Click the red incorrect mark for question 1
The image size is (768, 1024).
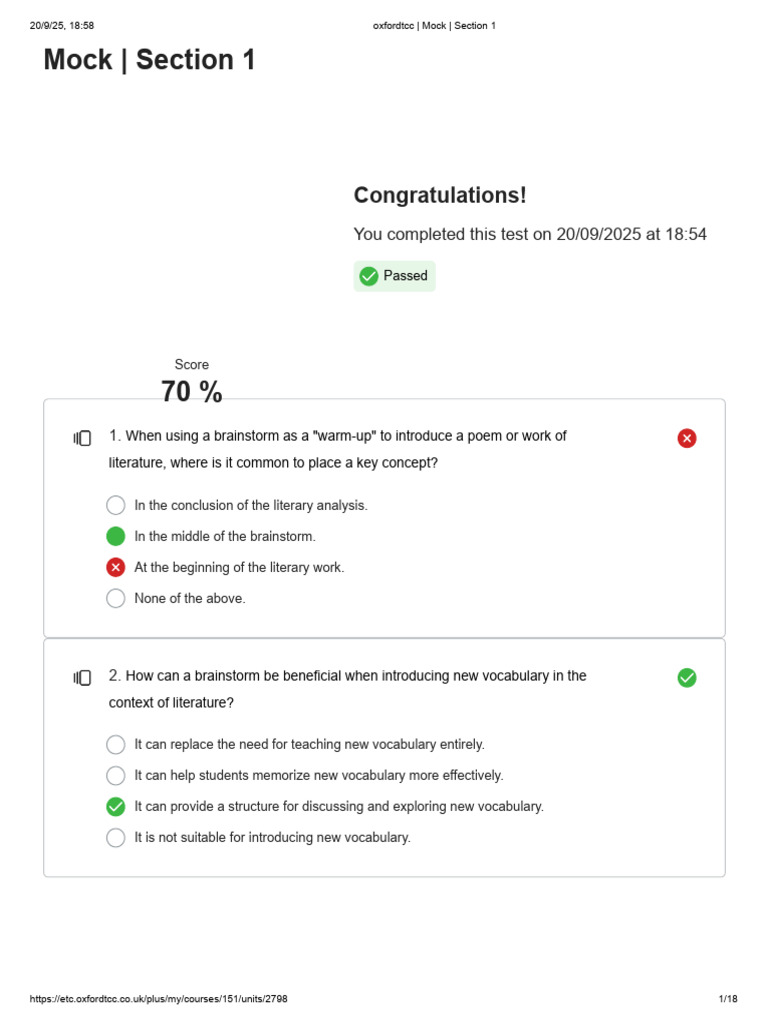[x=686, y=438]
